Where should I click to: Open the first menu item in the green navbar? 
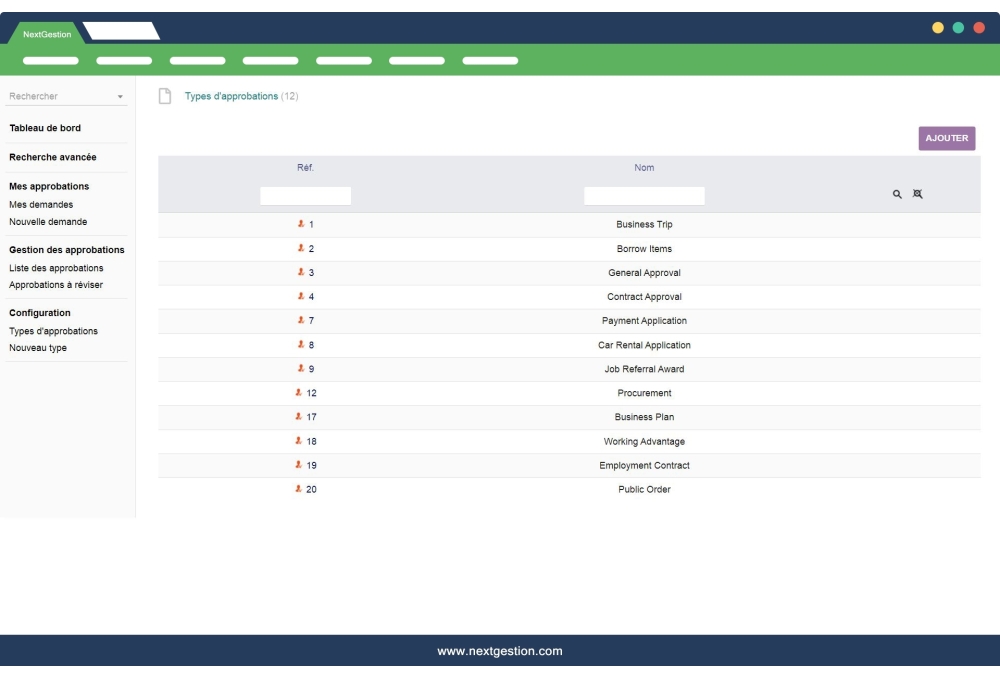pyautogui.click(x=52, y=60)
